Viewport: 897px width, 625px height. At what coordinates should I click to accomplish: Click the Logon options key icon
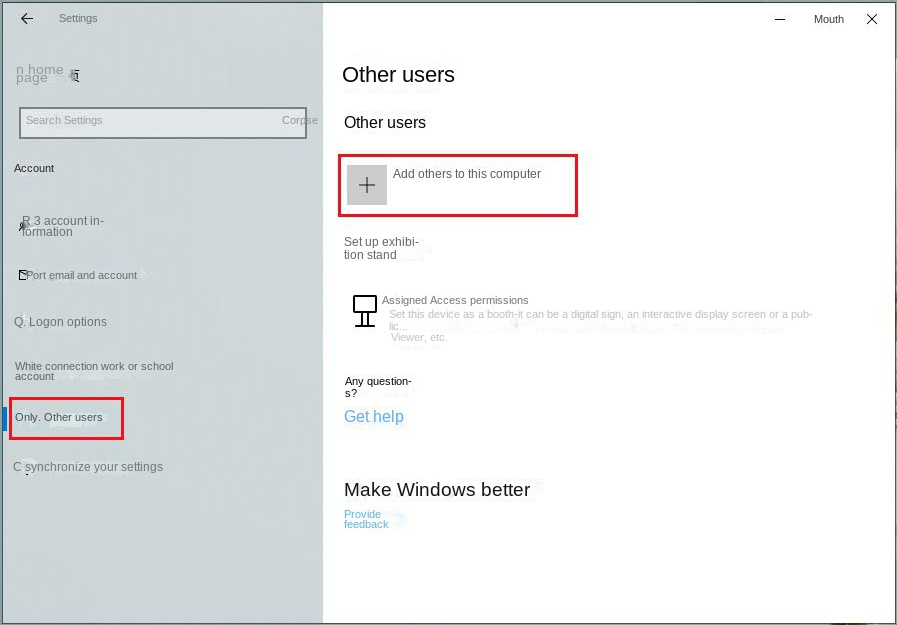19,322
